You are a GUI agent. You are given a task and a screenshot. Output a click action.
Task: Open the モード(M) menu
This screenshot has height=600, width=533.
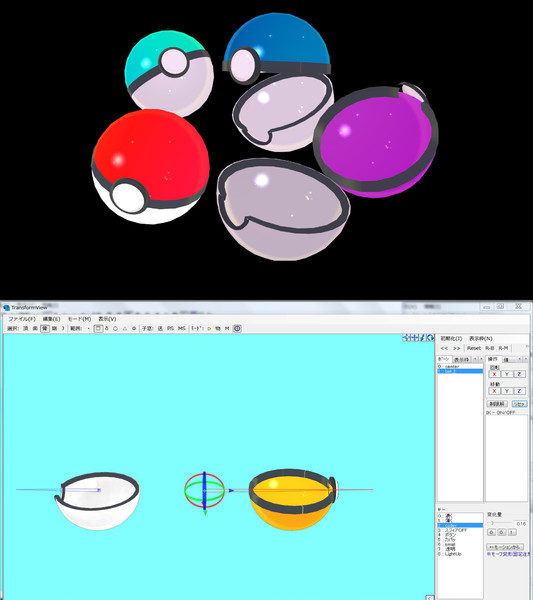click(79, 319)
